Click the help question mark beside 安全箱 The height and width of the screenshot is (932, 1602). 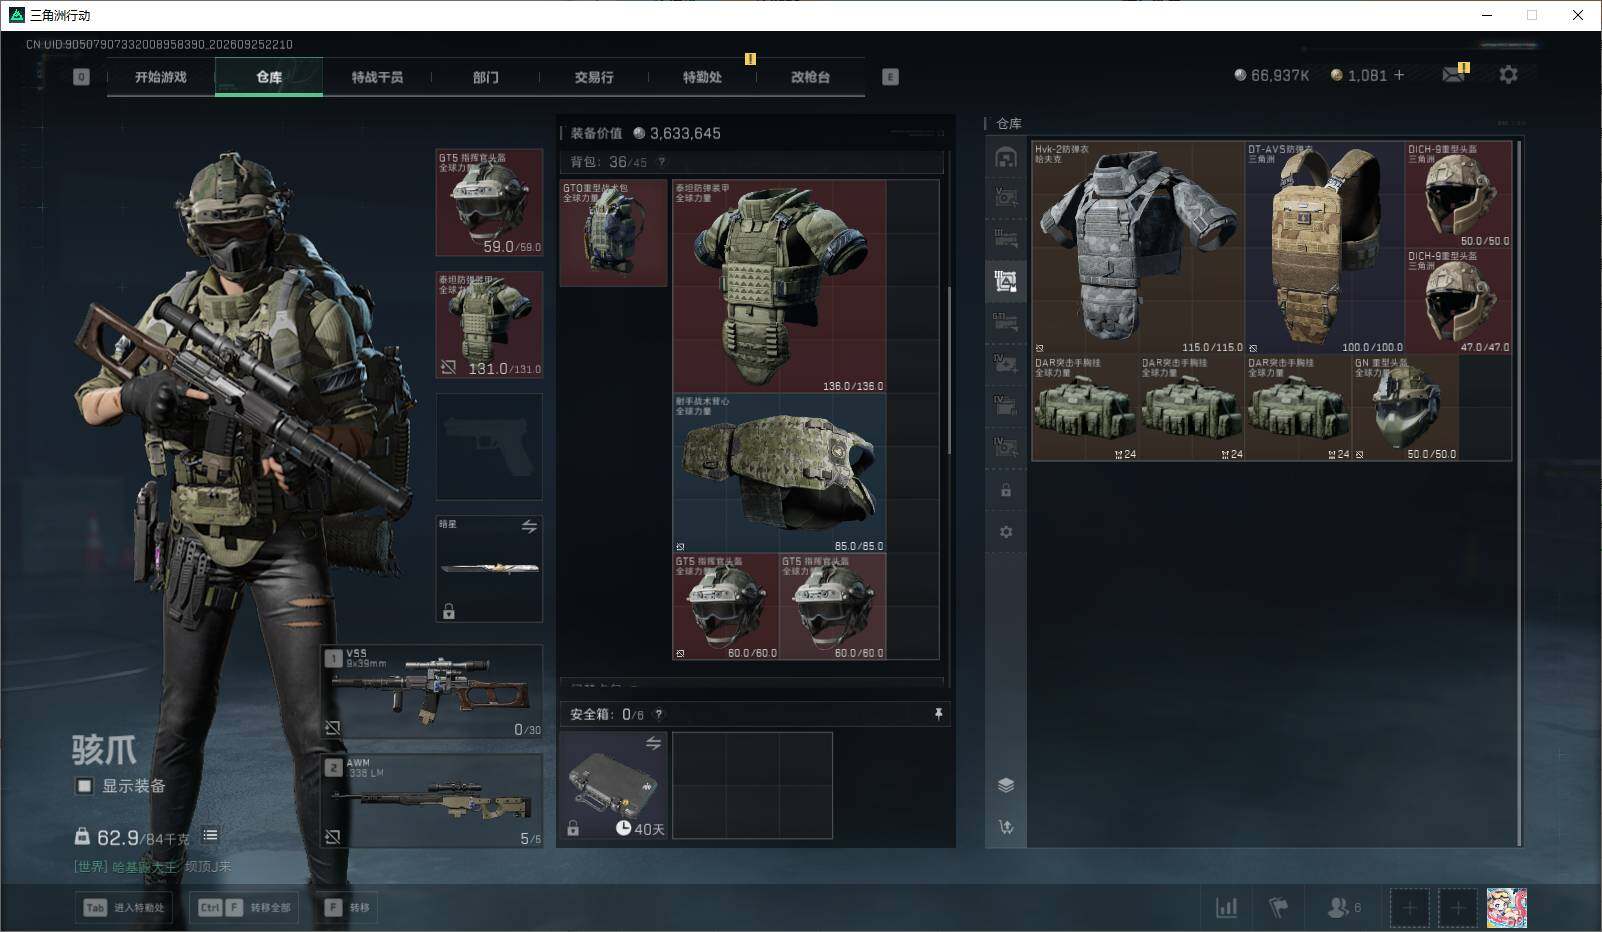coord(658,714)
